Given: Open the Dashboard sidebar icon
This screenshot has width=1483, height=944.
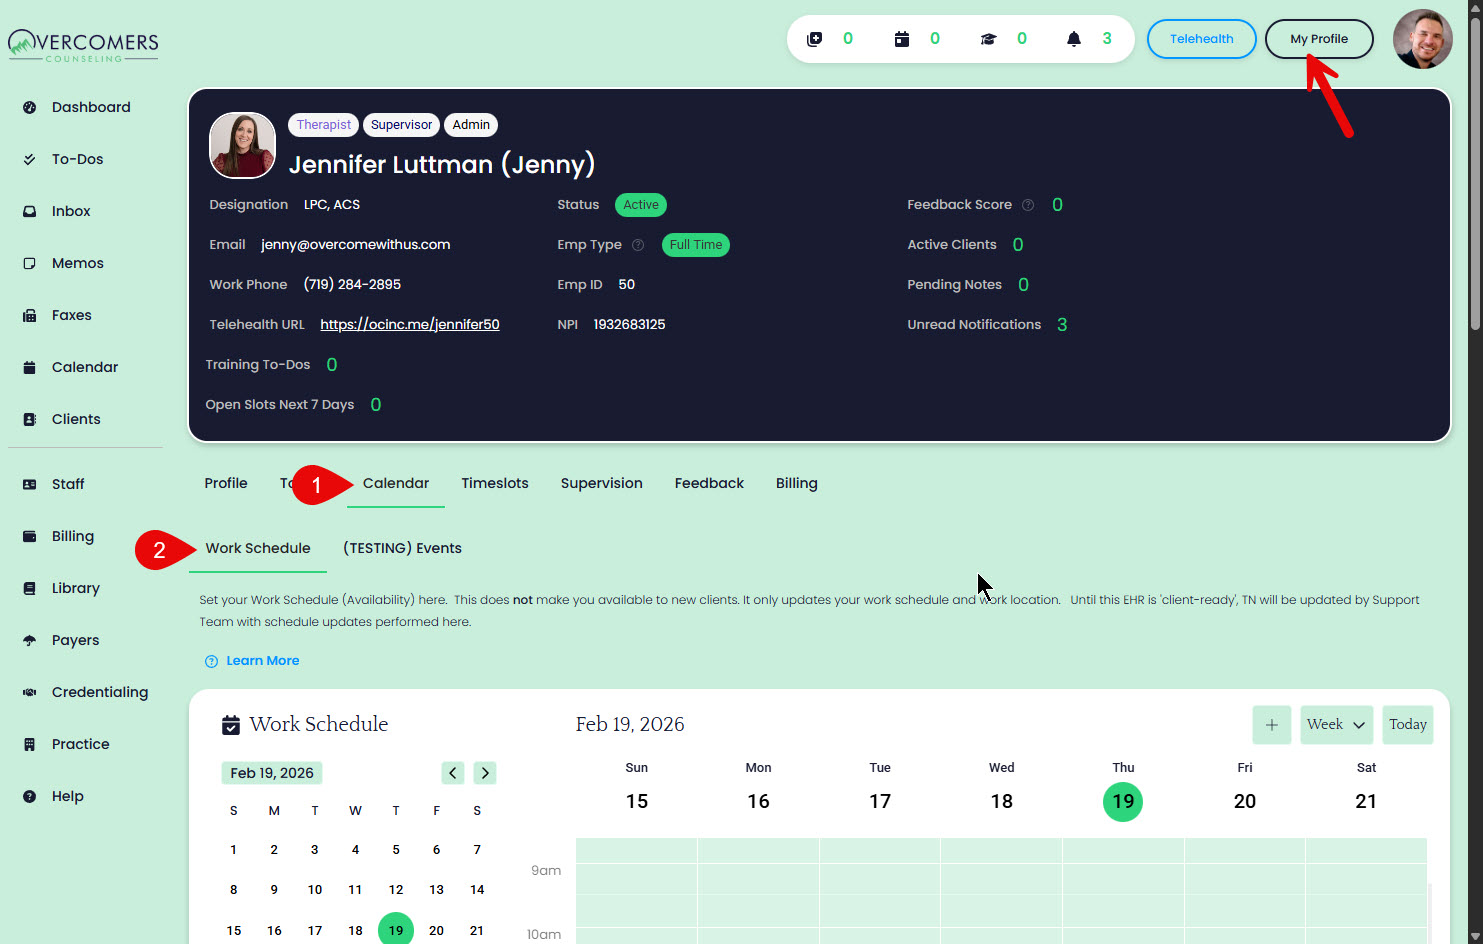Looking at the screenshot, I should [x=30, y=107].
